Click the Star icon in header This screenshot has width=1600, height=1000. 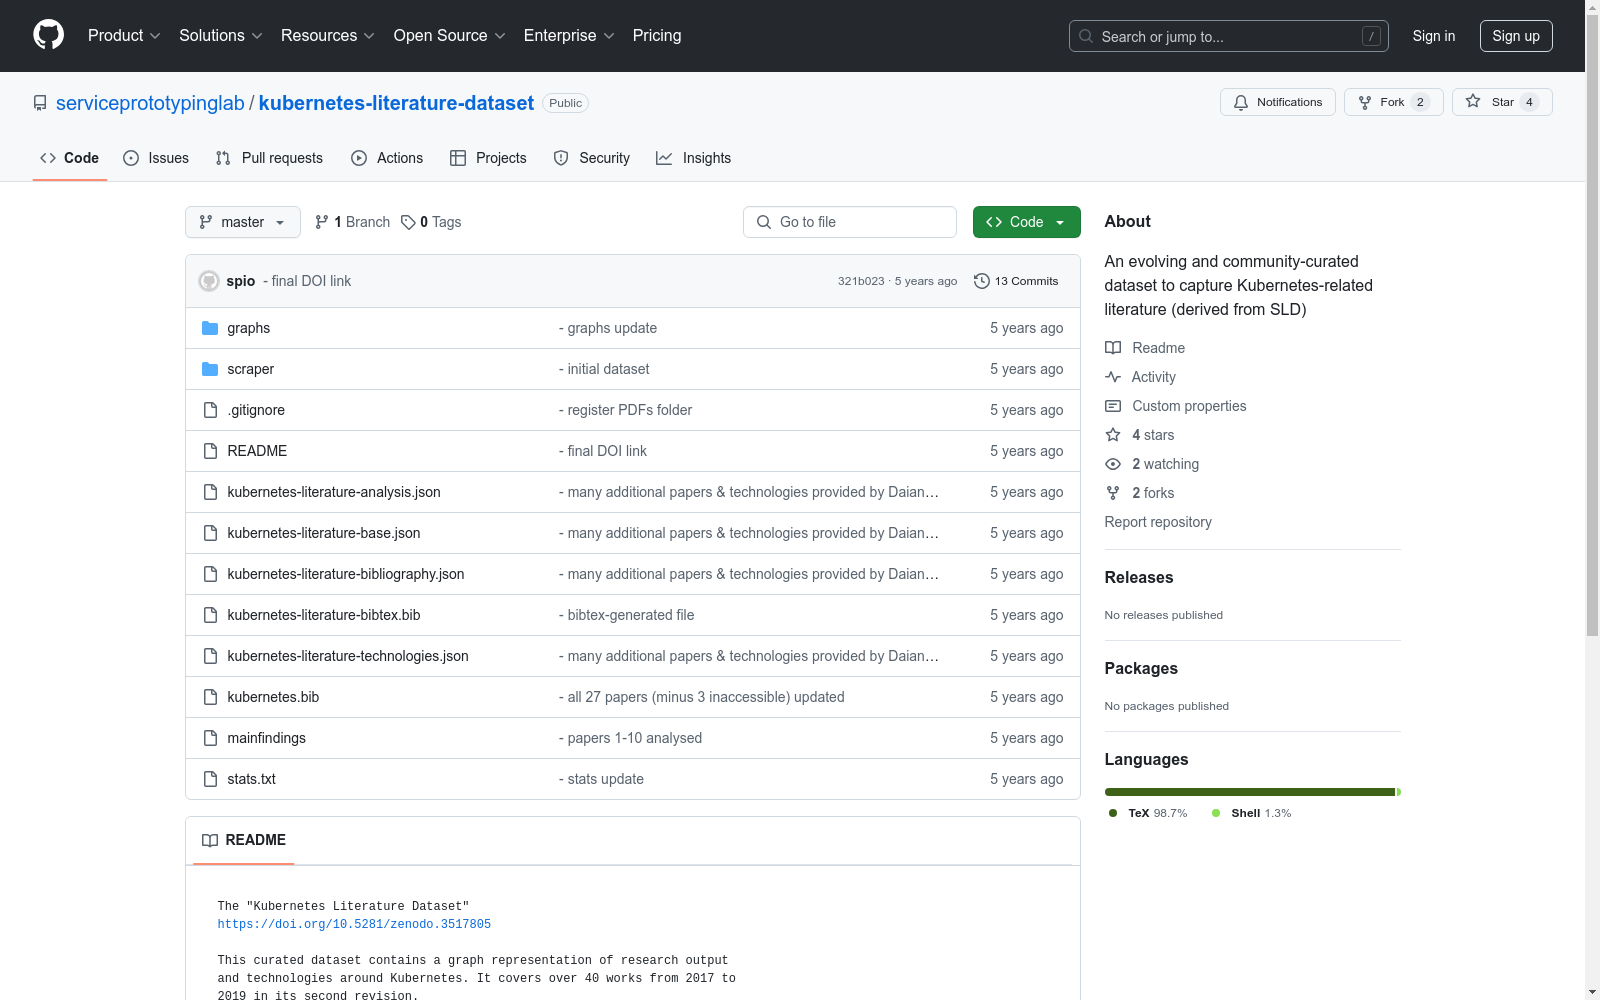coord(1473,101)
